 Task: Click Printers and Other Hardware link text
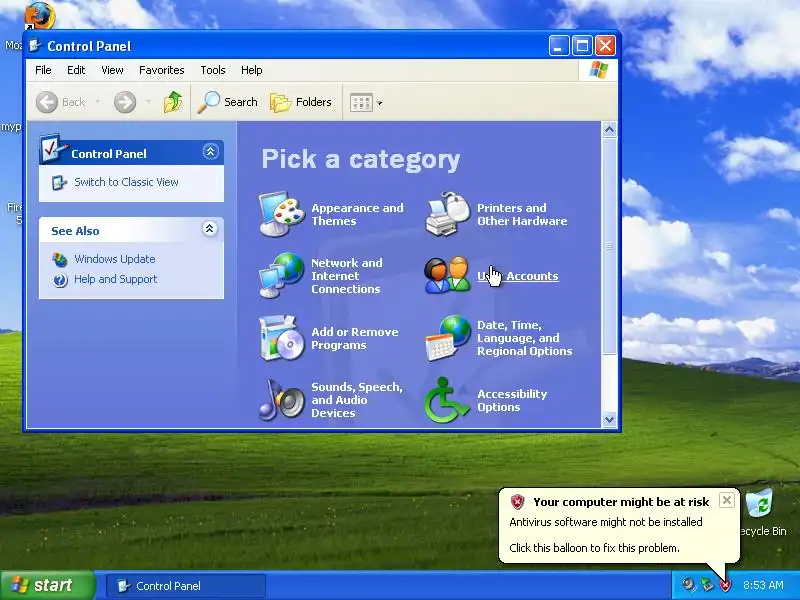(522, 214)
